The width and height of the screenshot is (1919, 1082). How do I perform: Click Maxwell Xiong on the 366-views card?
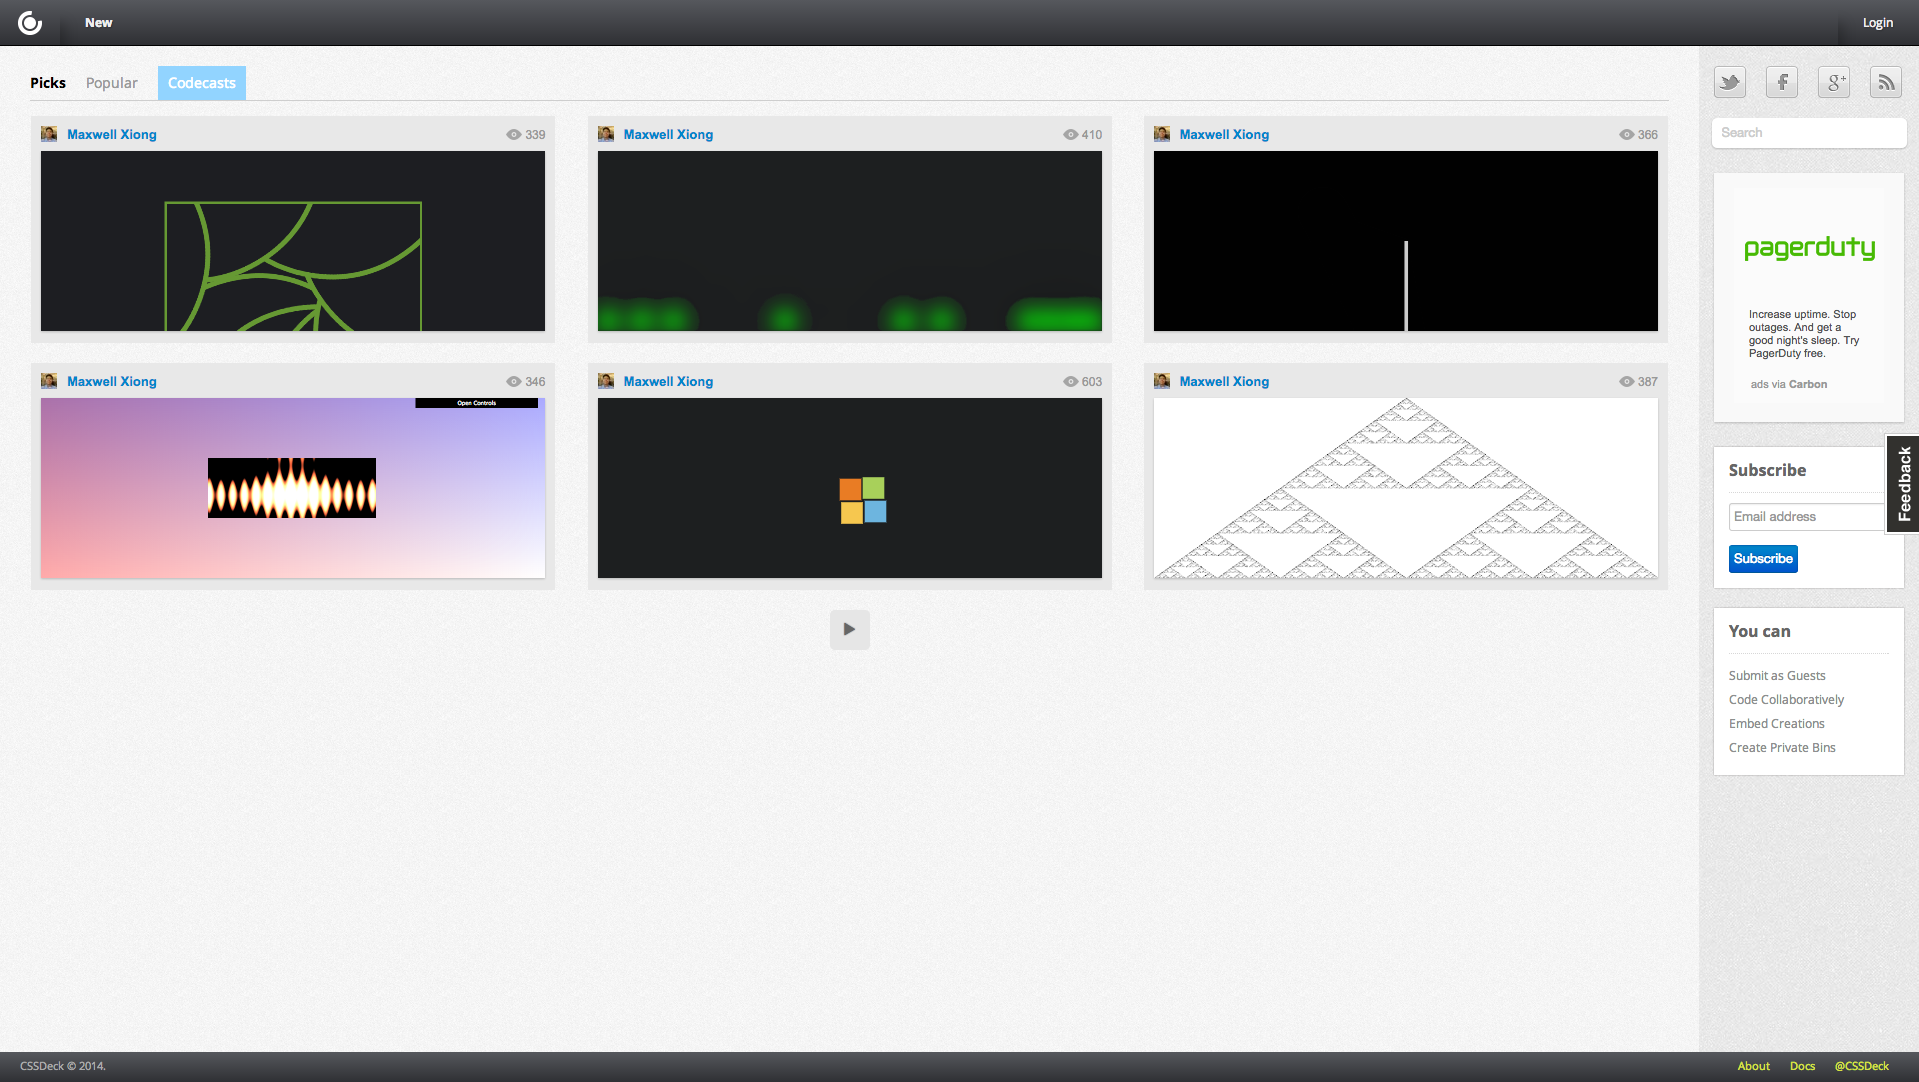(1224, 134)
